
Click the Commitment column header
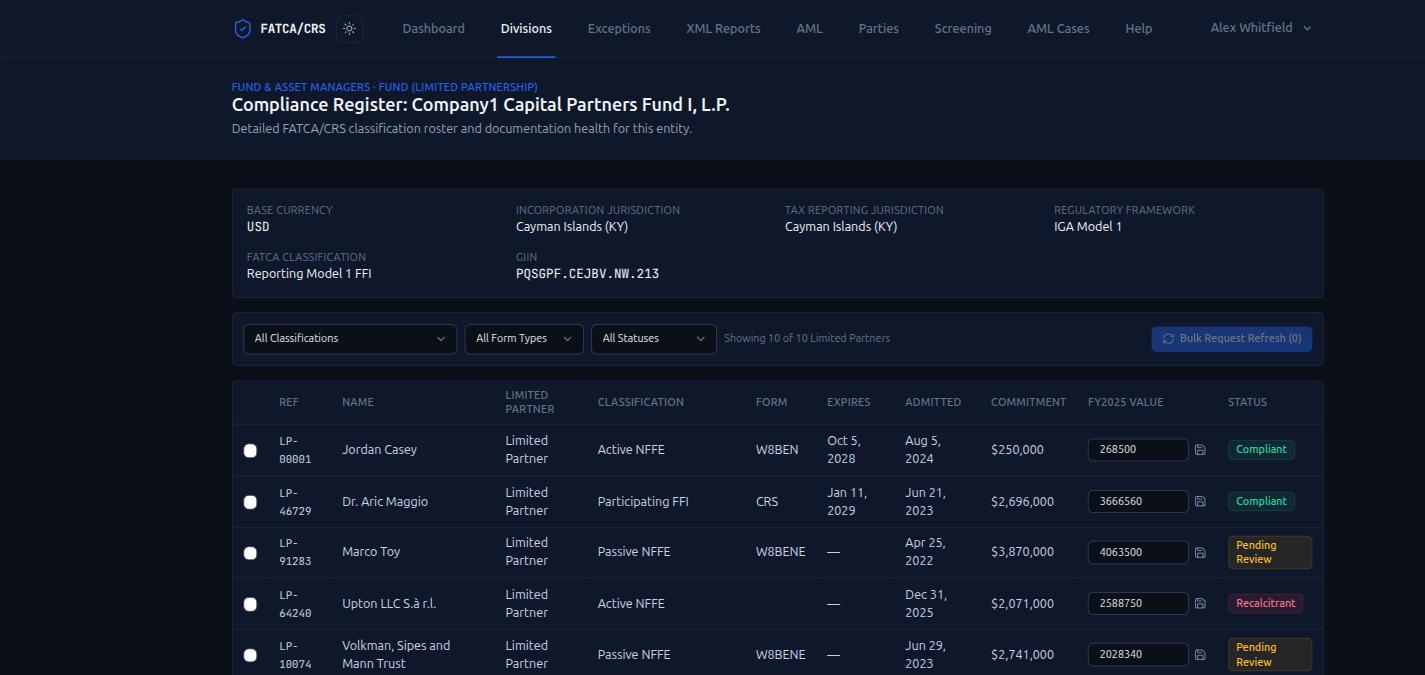(x=1028, y=402)
